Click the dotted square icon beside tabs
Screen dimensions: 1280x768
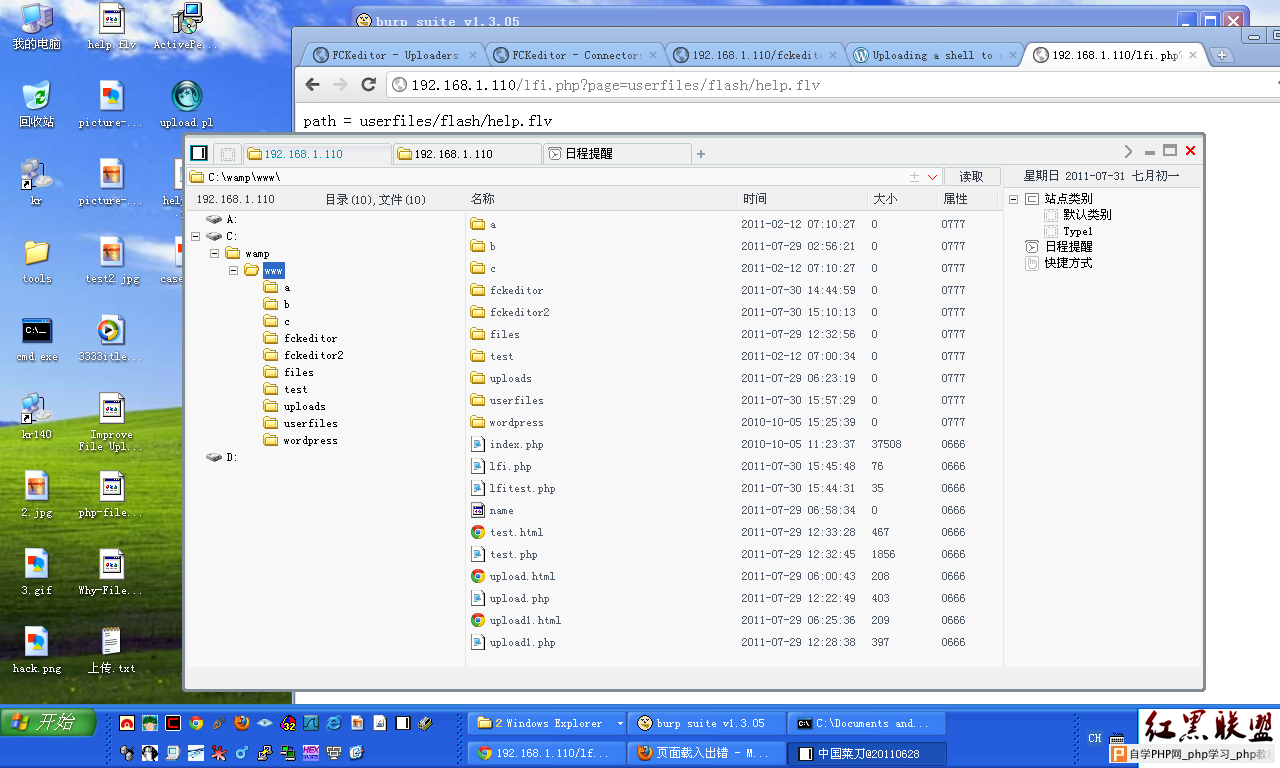(228, 154)
